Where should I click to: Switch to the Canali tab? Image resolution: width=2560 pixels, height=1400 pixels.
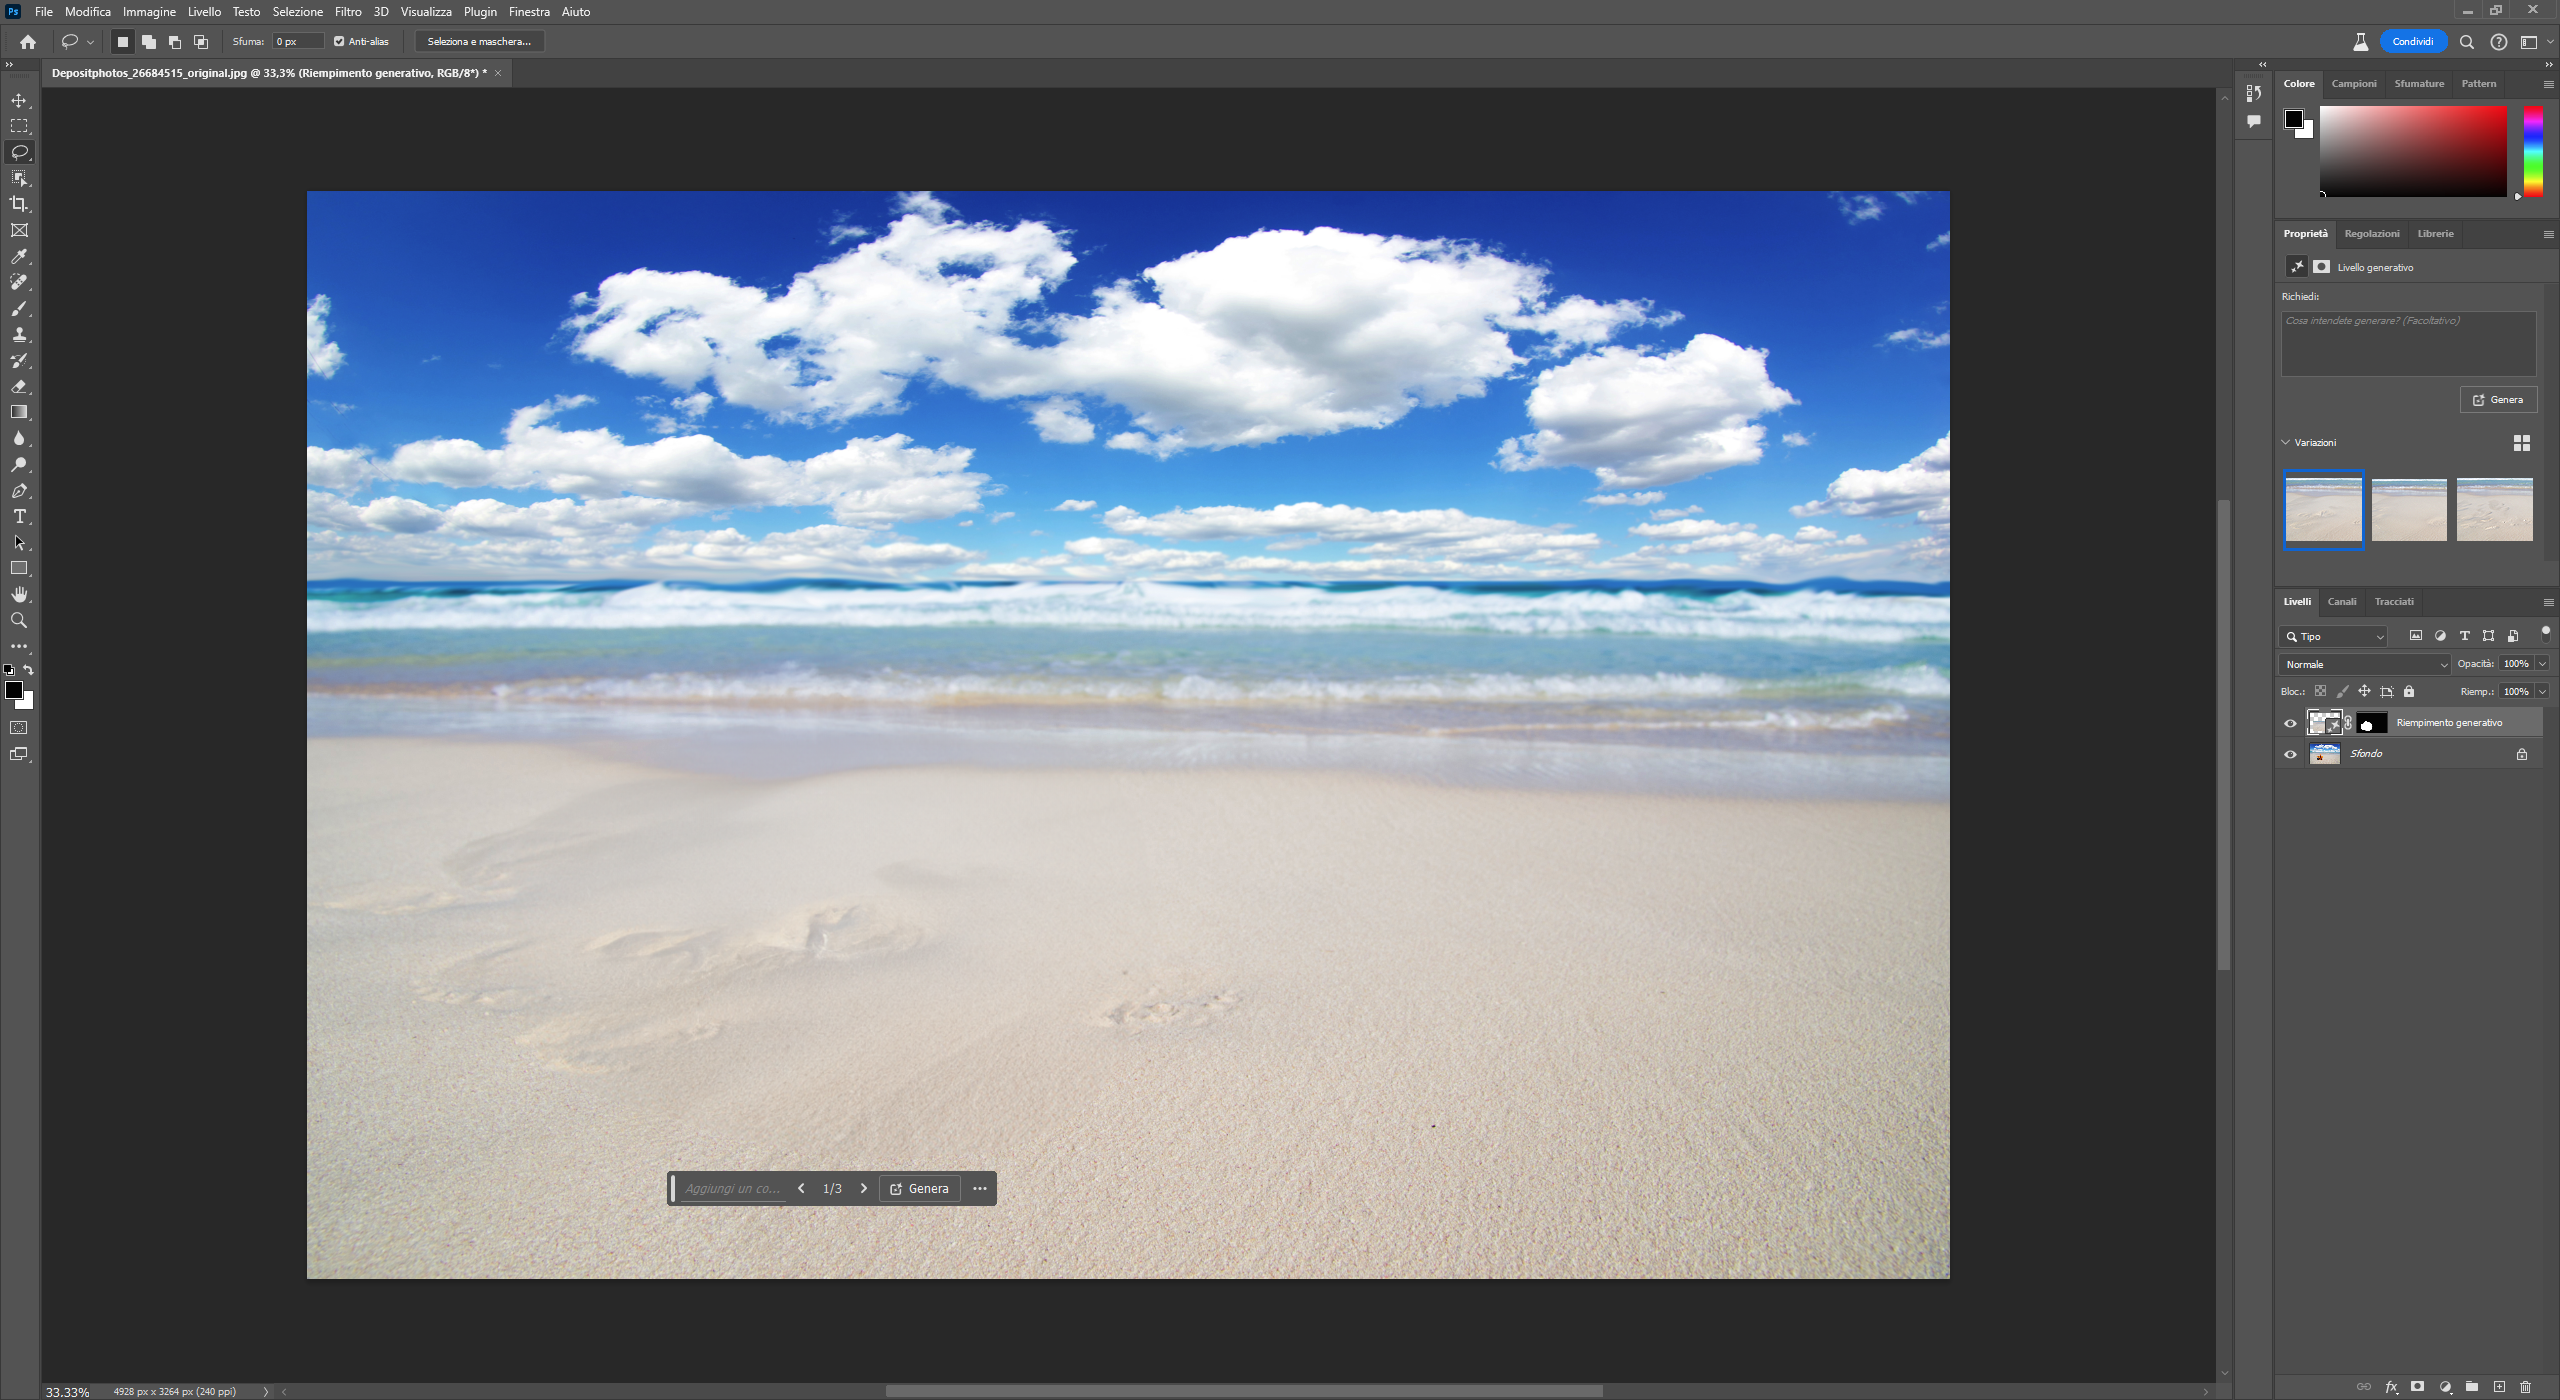click(x=2341, y=602)
